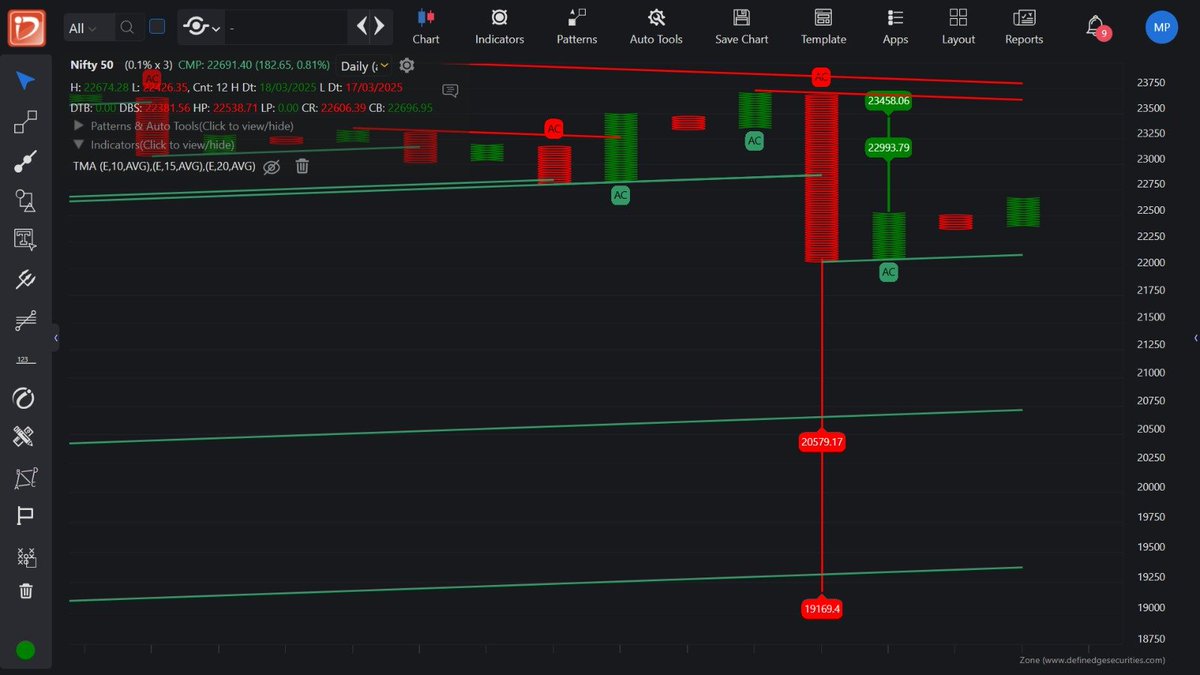
Task: Select the pointer tool at sidebar top
Action: coord(27,82)
